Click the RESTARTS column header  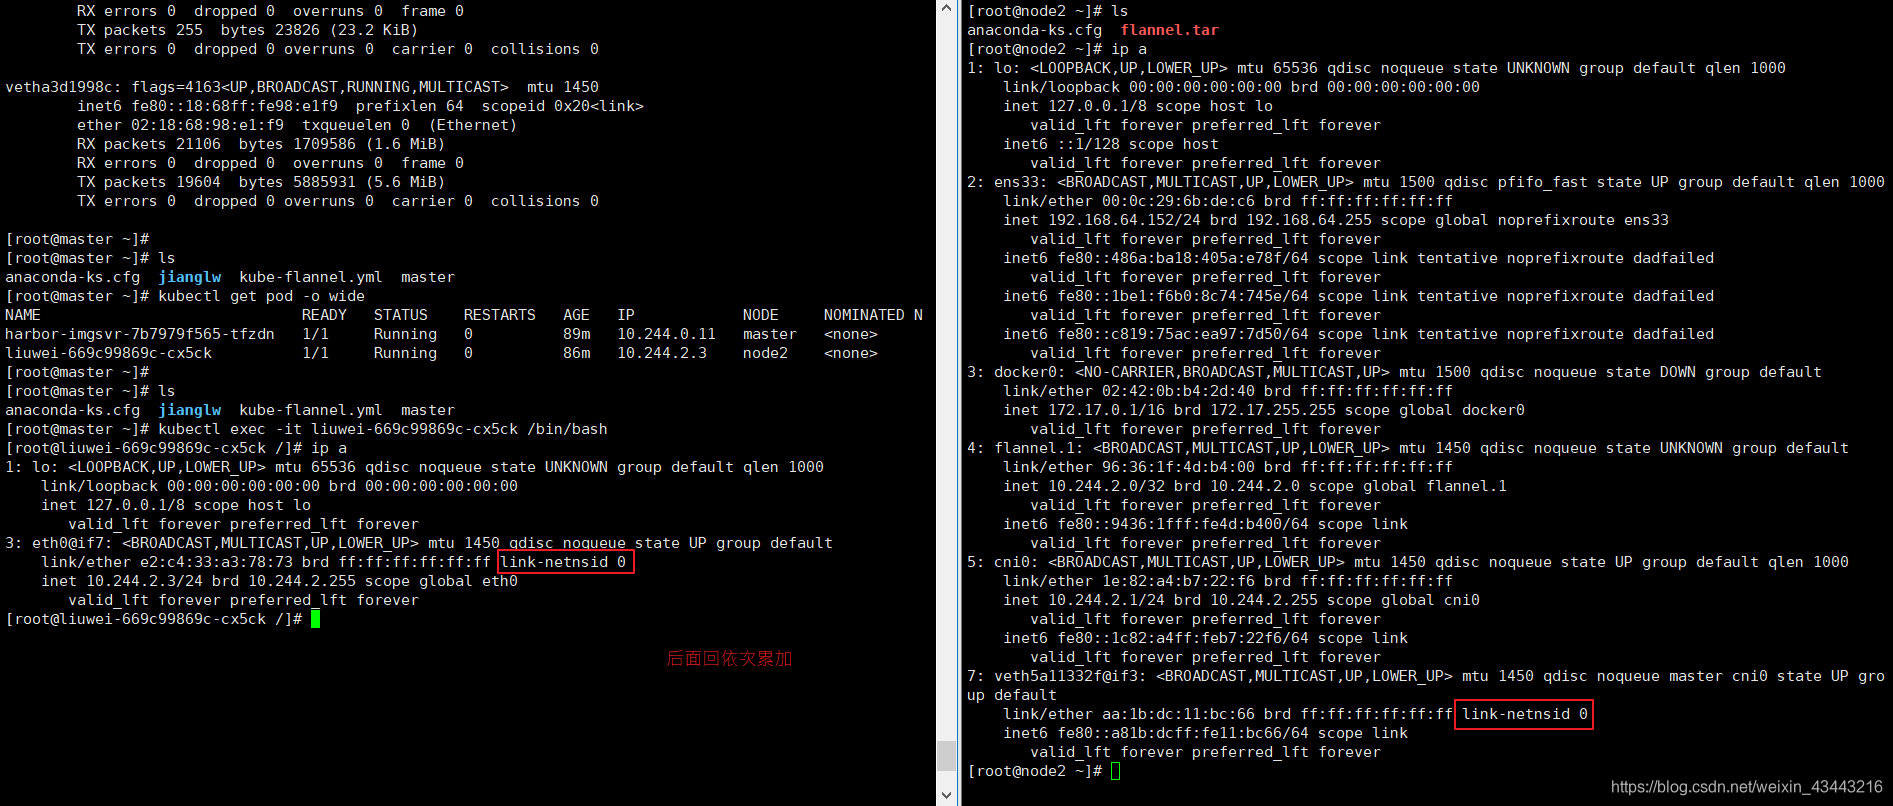tap(499, 315)
